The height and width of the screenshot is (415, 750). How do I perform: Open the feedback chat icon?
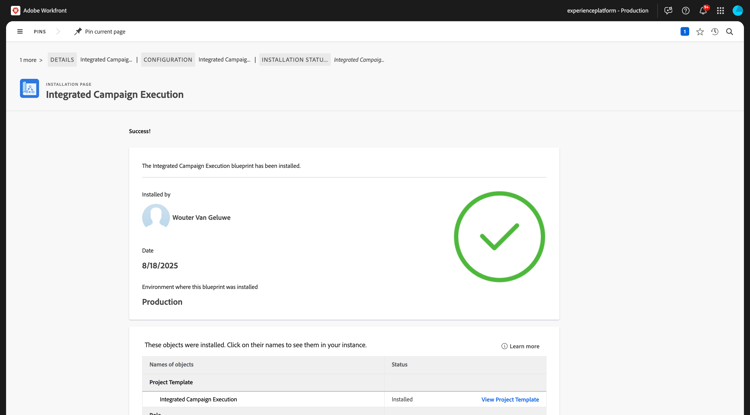668,11
